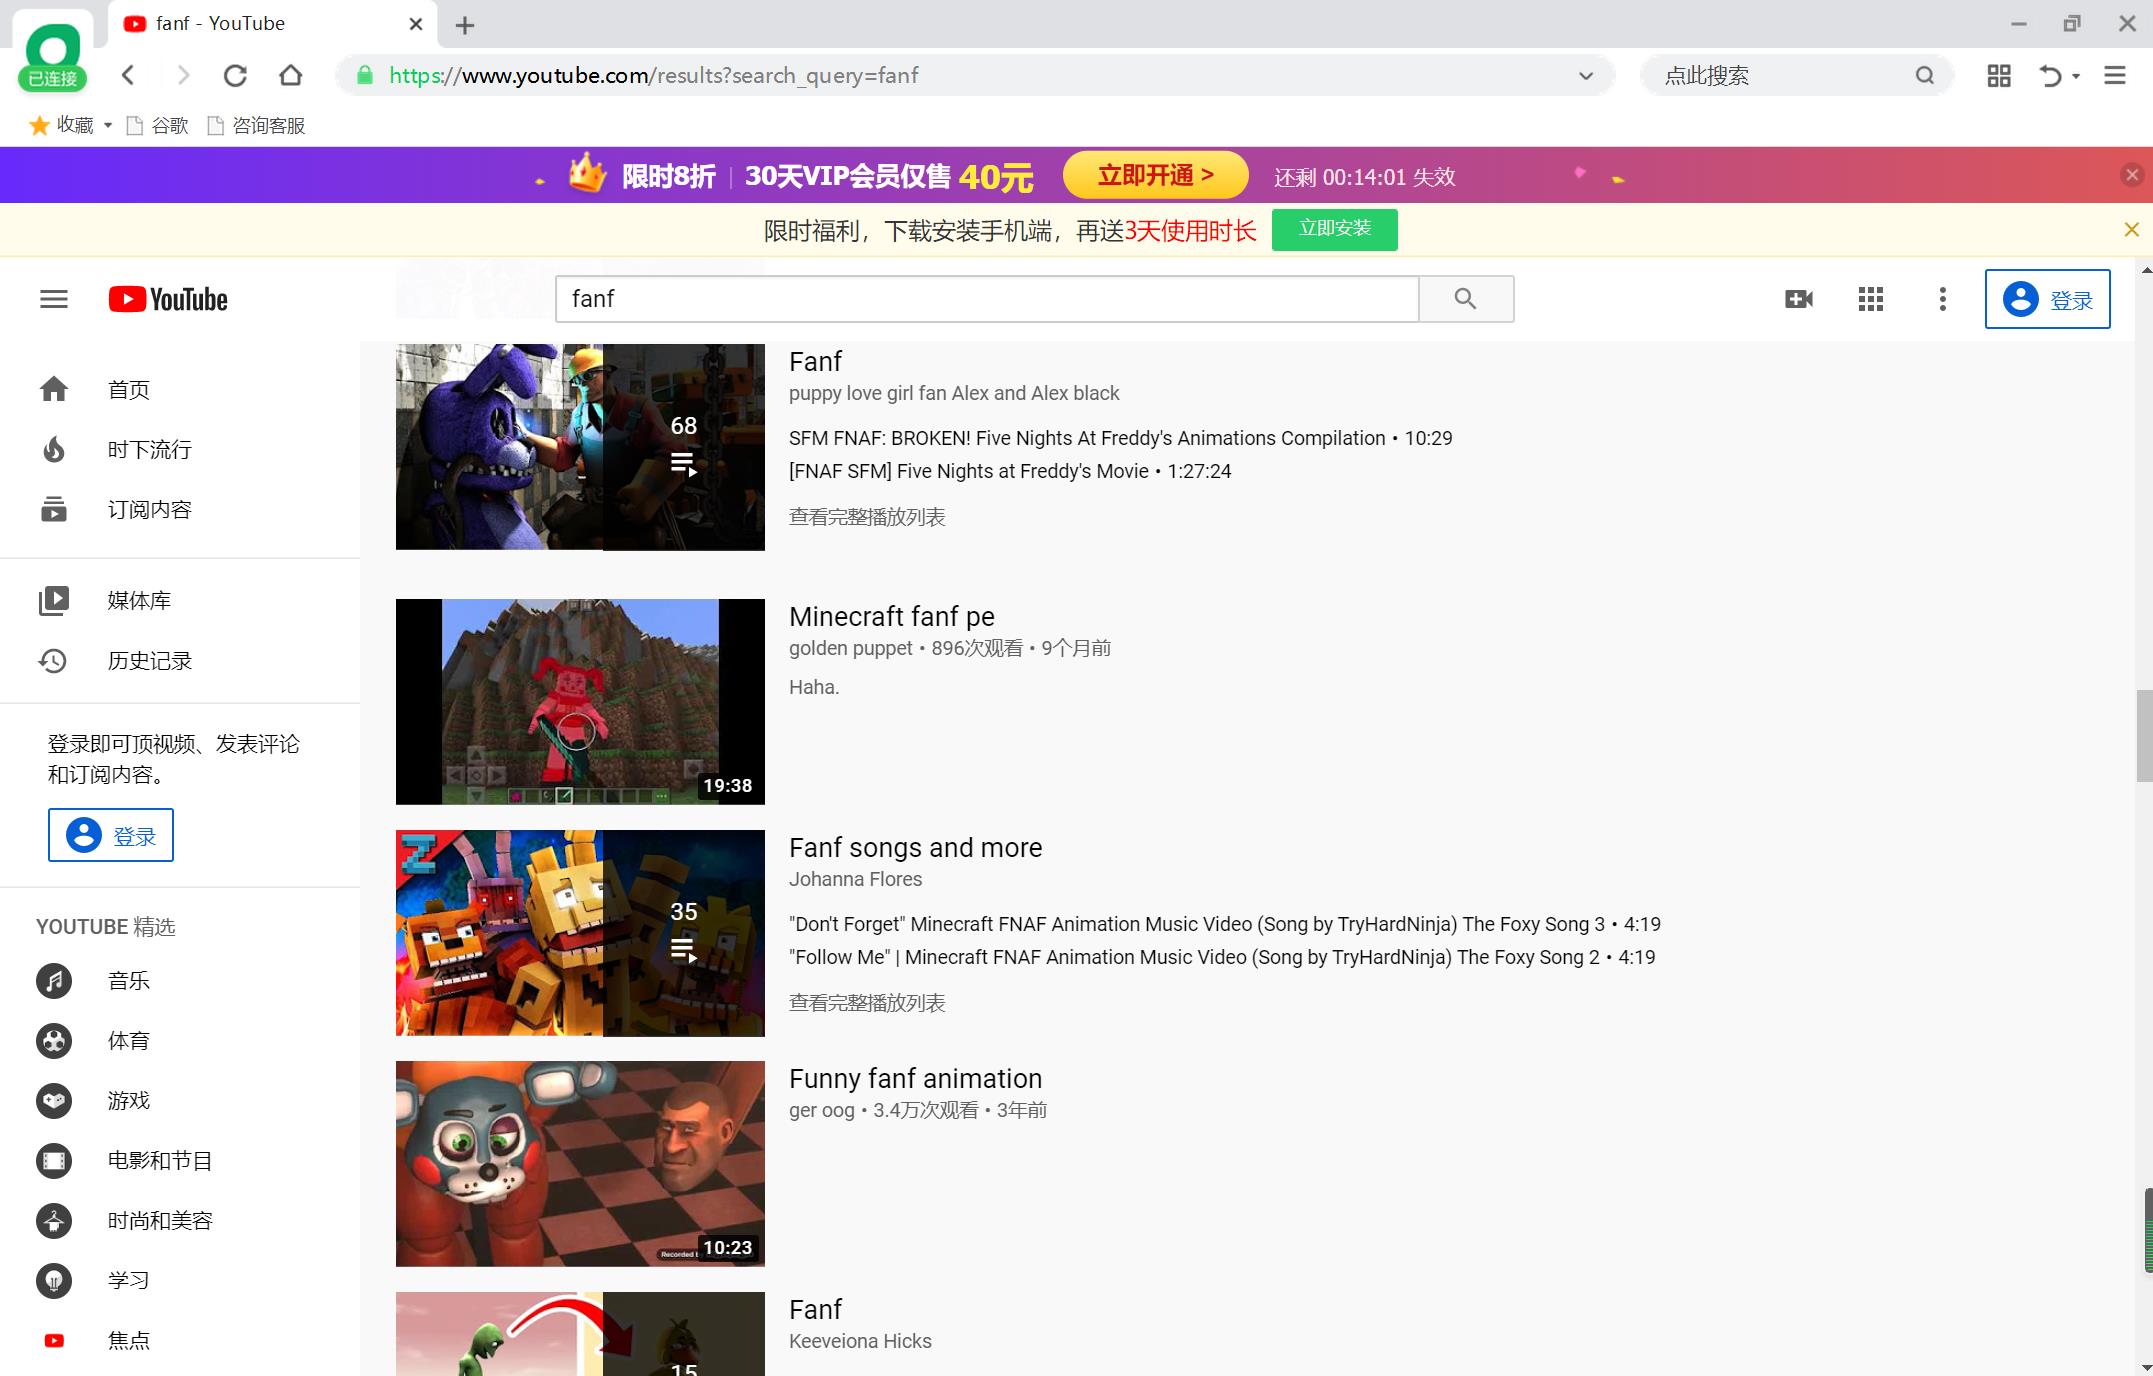Open the Fanf 68-video playlist thumbnail
2153x1376 pixels.
point(580,447)
